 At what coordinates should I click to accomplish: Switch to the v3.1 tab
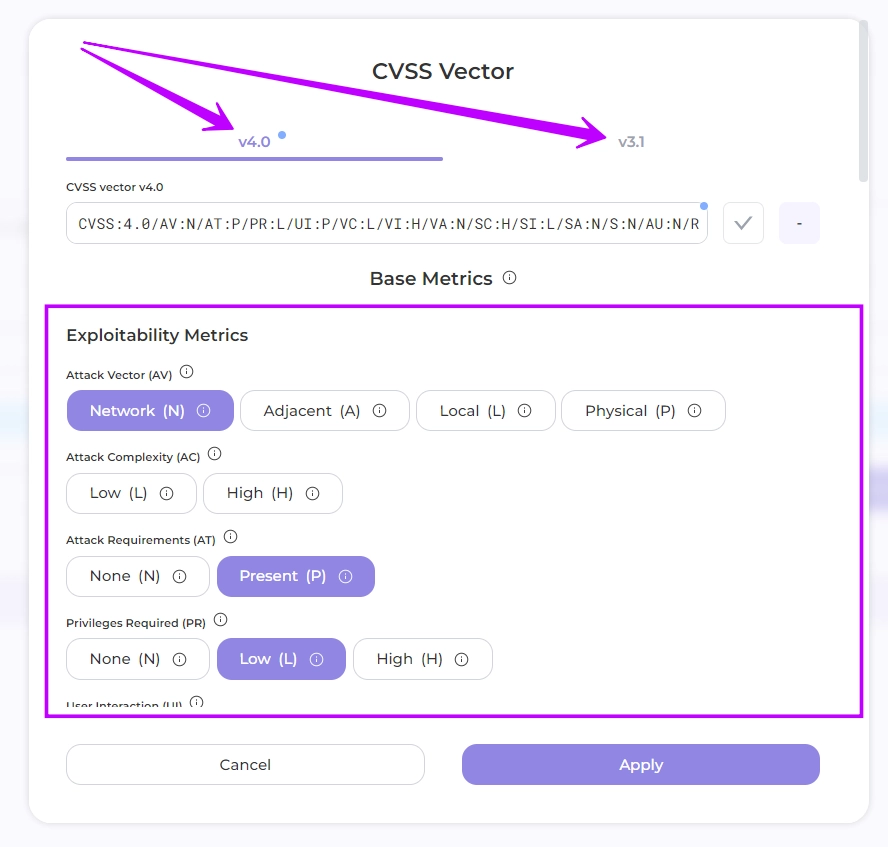[631, 142]
